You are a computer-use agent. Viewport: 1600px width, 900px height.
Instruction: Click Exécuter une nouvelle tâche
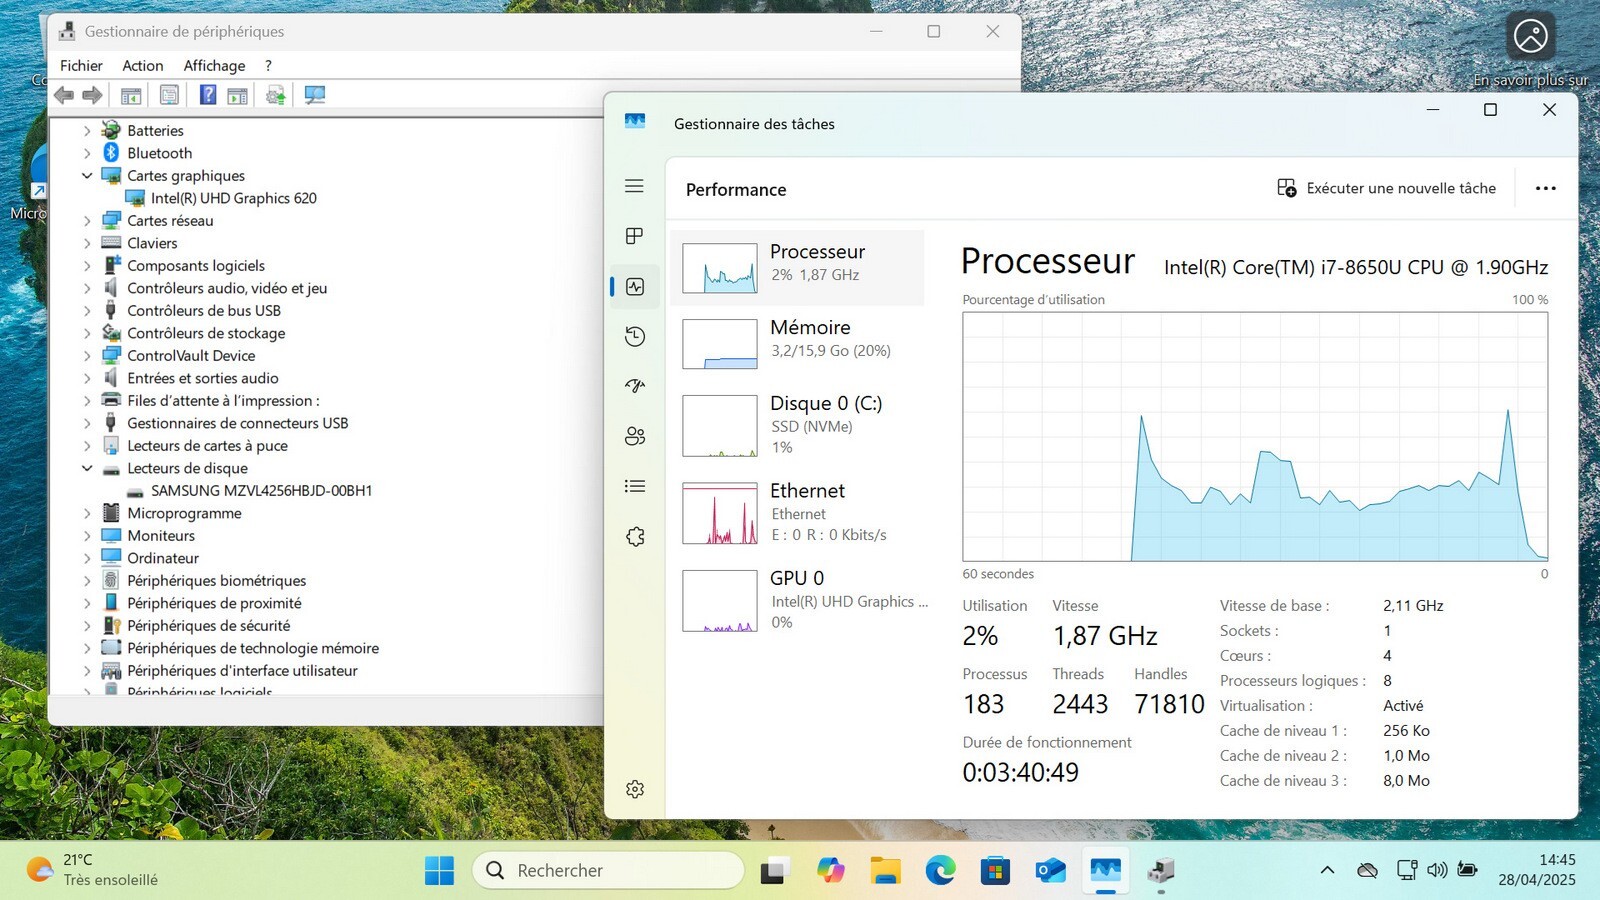pos(1386,188)
